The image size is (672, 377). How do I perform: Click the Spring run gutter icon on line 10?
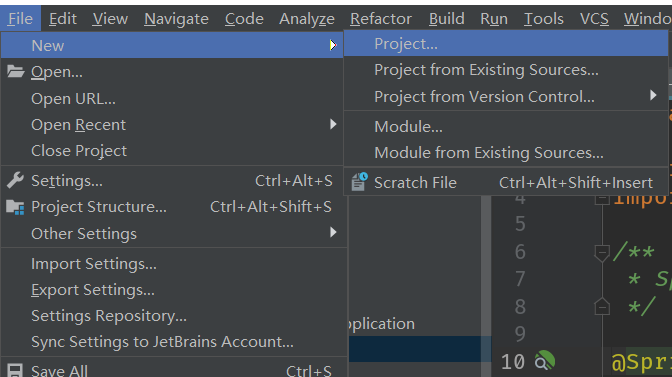(545, 361)
